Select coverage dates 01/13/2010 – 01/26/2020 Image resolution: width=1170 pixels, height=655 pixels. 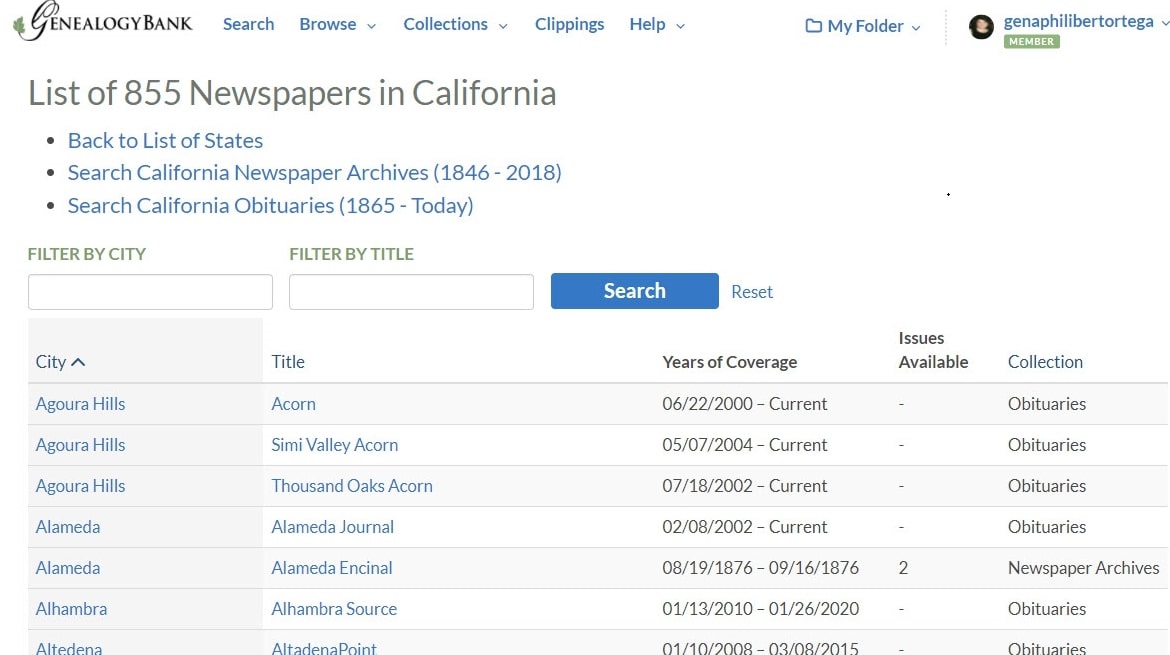[x=760, y=609]
